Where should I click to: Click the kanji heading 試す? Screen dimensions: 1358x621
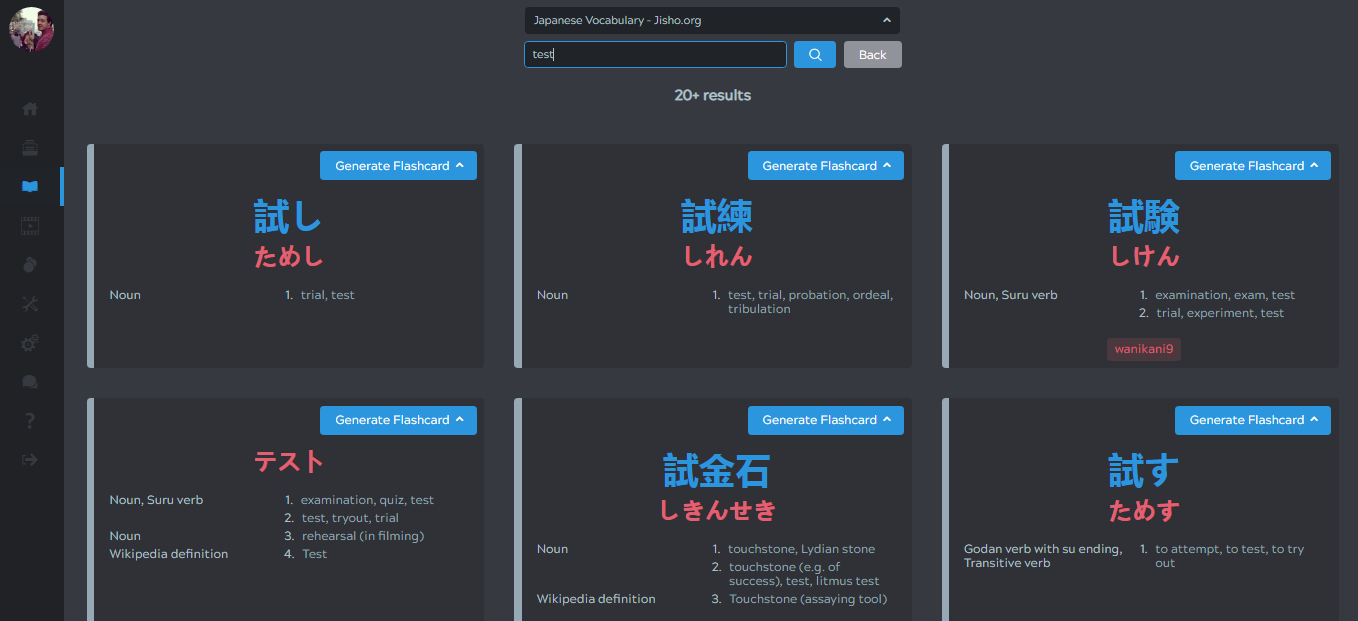point(1144,470)
